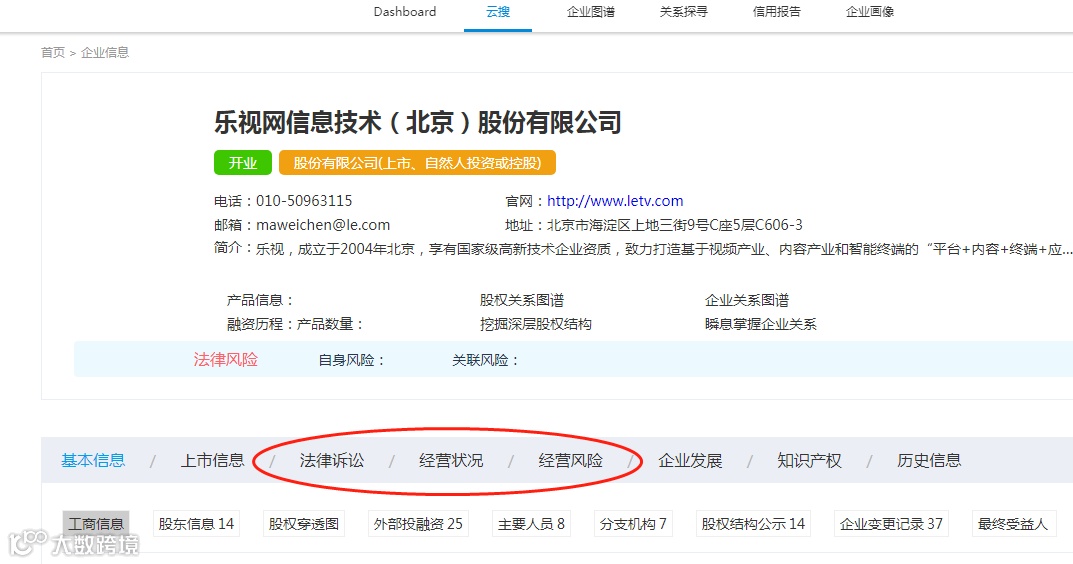The image size is (1073, 564).
Task: Open 外部投融资 25 sub-tab
Action: [x=418, y=524]
